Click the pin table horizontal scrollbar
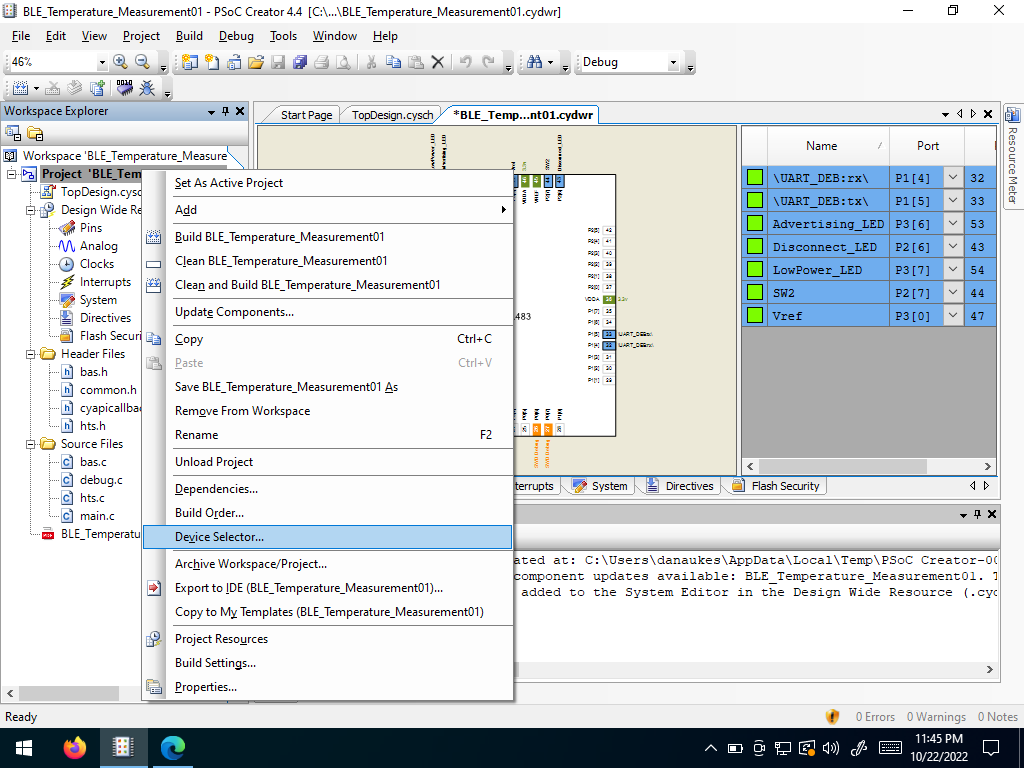The height and width of the screenshot is (768, 1024). click(x=842, y=466)
